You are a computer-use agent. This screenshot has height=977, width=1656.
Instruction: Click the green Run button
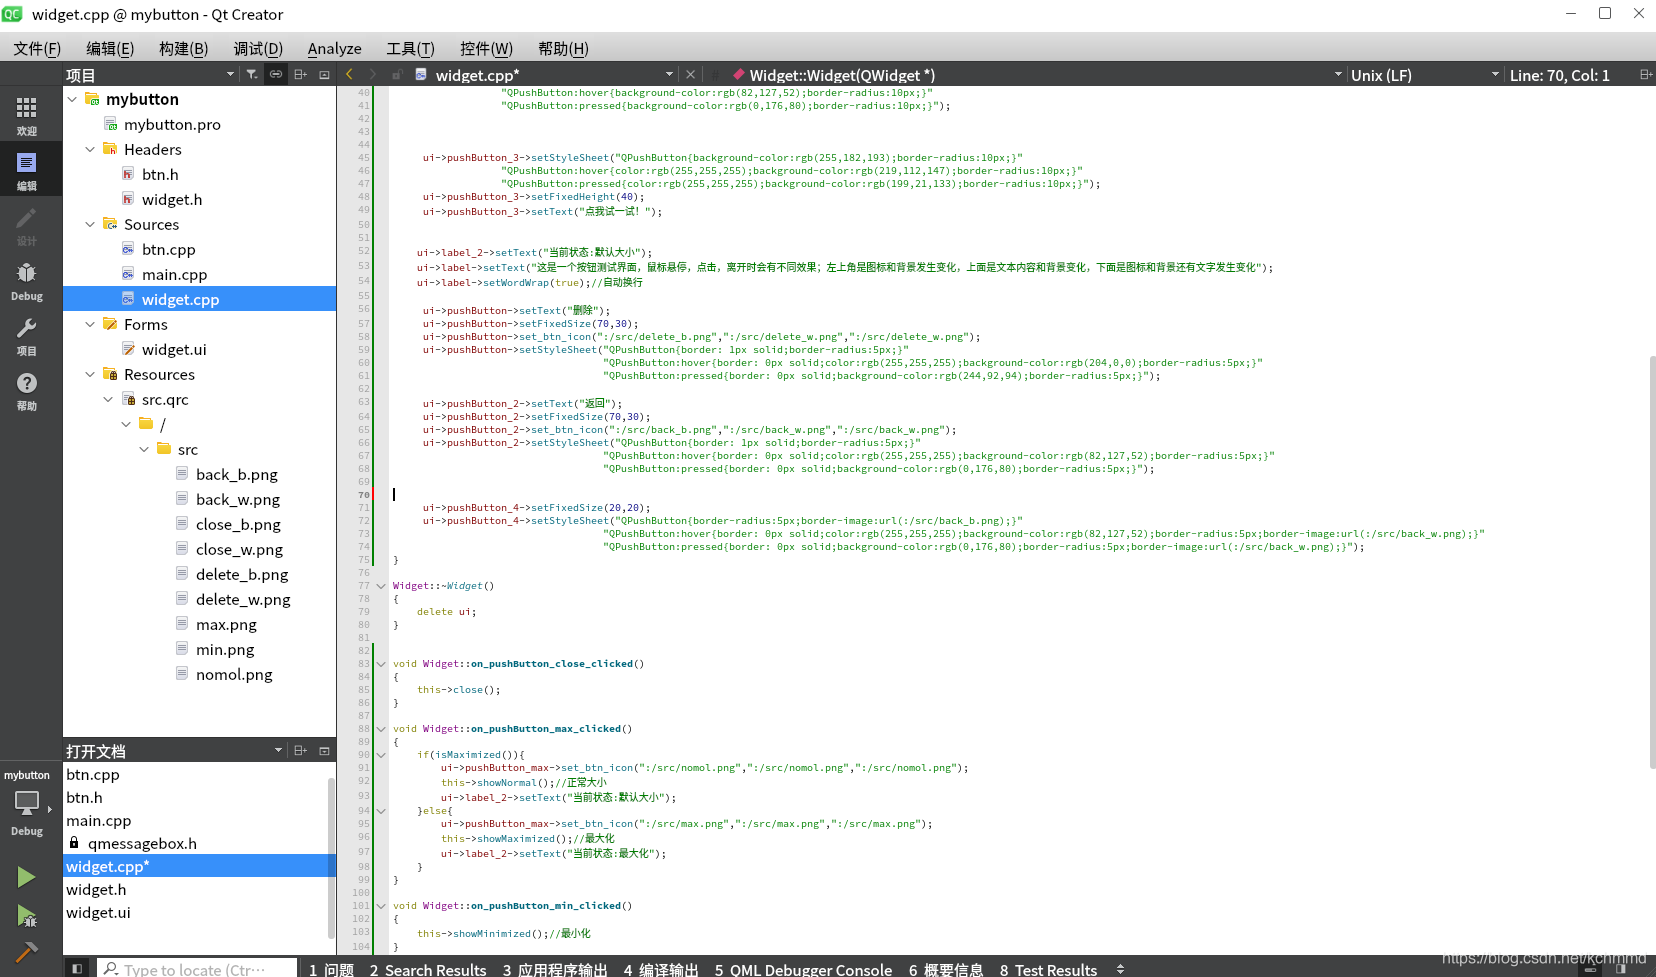27,877
